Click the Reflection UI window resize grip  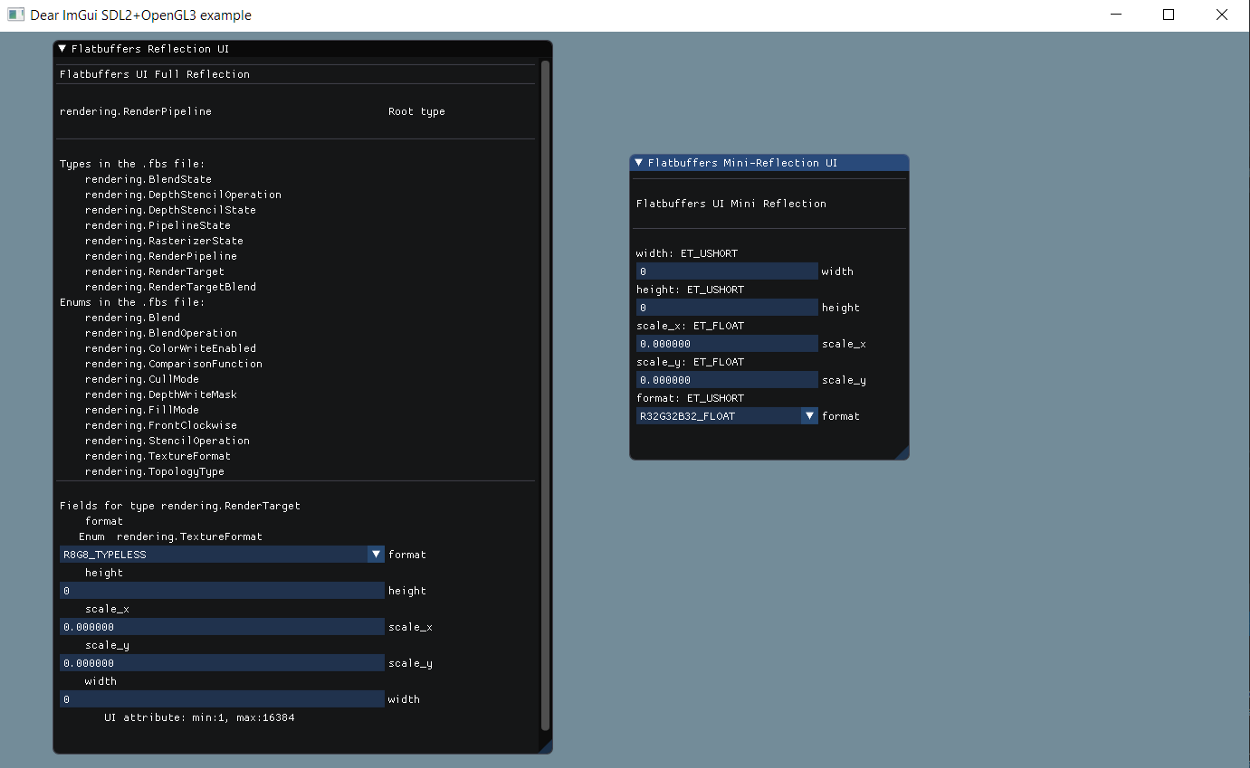pyautogui.click(x=546, y=747)
